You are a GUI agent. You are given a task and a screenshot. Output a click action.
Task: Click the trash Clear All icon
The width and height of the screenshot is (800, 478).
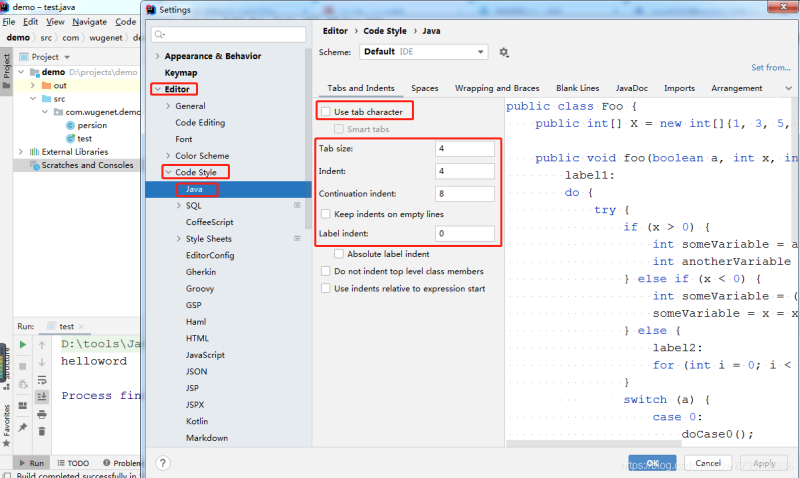(x=42, y=430)
